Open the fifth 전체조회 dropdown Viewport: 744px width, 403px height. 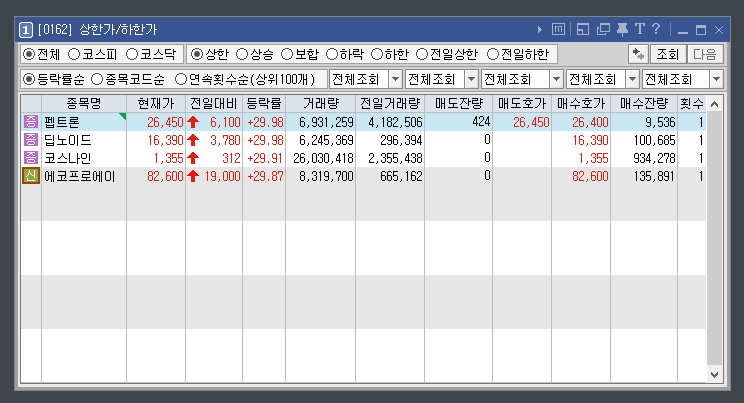[x=716, y=79]
